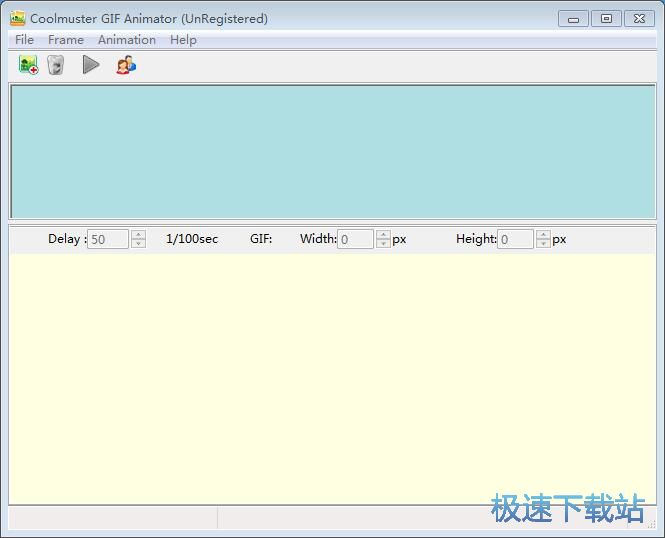Increase GIF Width with up arrow
Image resolution: width=665 pixels, height=538 pixels.
point(383,234)
